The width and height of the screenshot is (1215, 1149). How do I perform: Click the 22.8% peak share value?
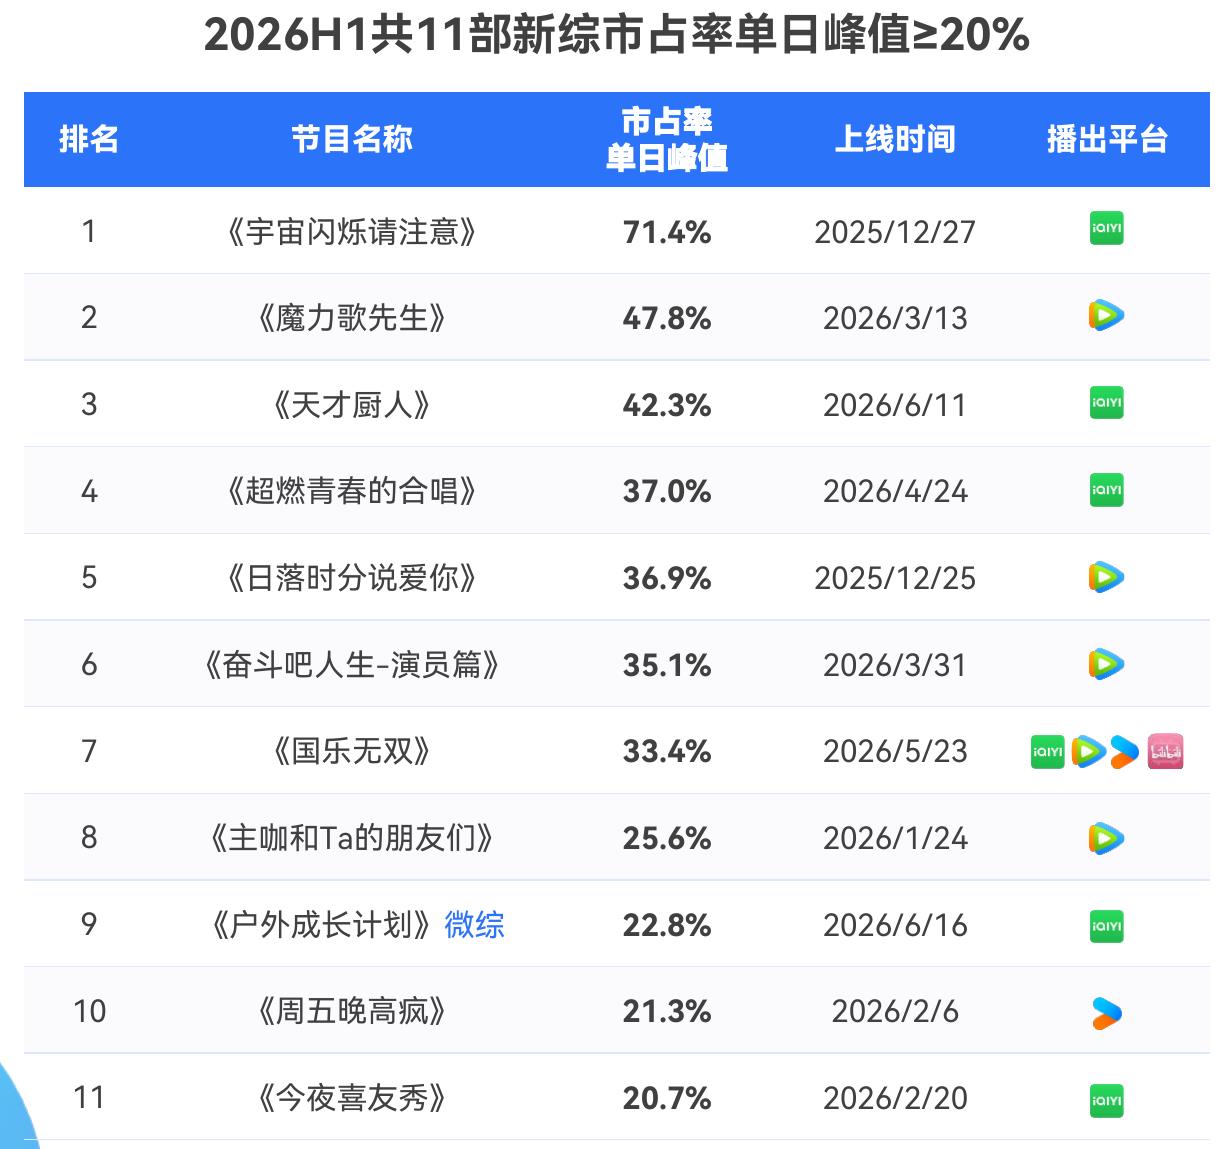[x=667, y=925]
